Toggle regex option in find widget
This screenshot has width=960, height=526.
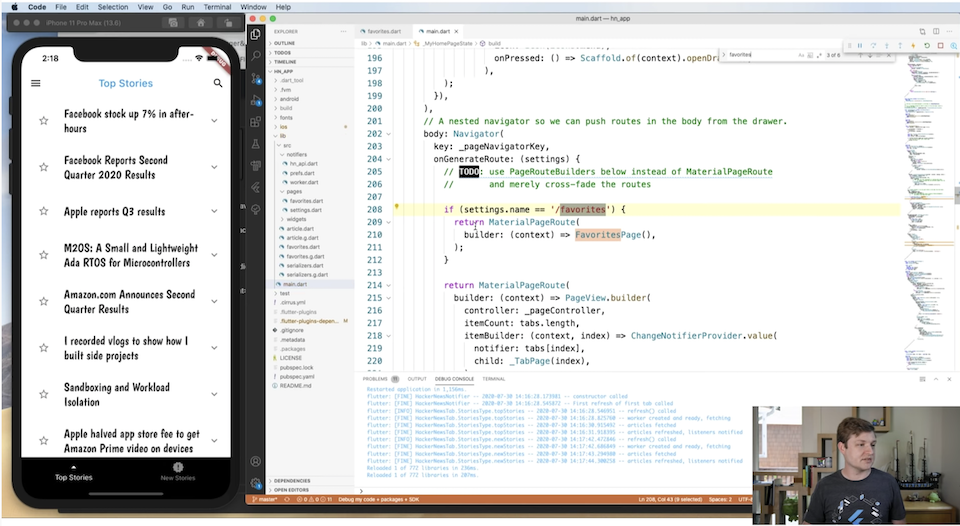[819, 55]
